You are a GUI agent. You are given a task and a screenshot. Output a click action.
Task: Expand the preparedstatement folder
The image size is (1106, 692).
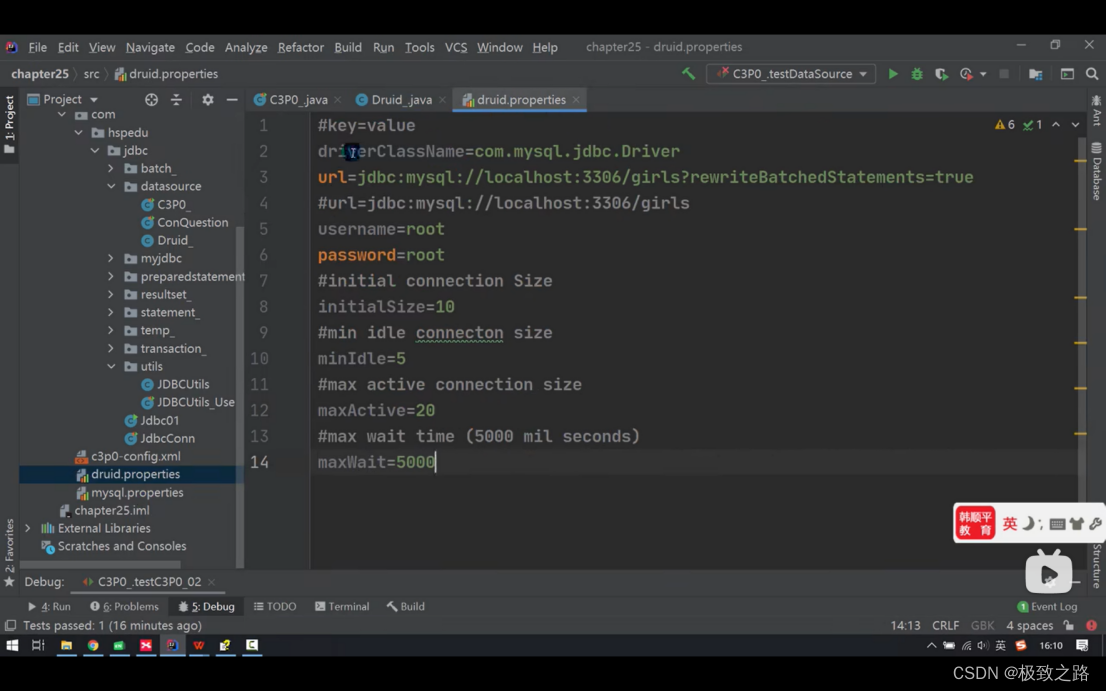pos(111,277)
